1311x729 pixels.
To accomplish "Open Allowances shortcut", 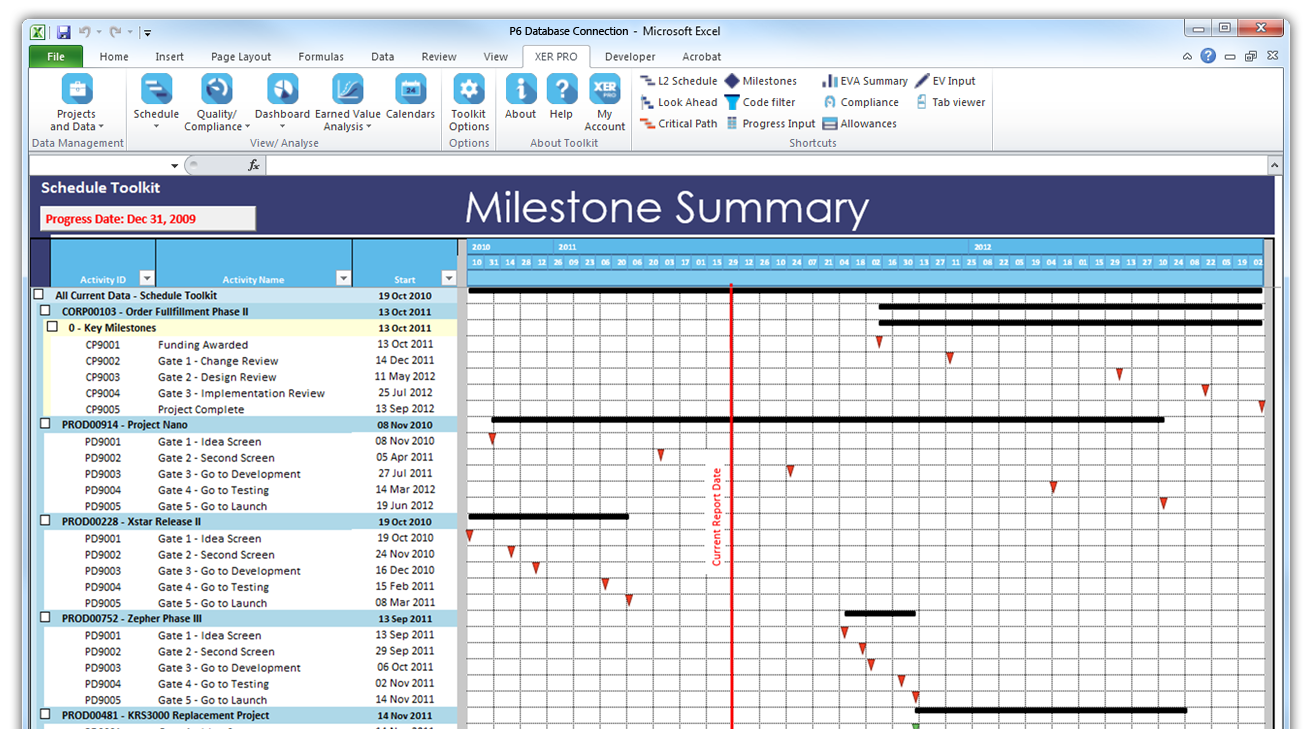I will pos(860,124).
